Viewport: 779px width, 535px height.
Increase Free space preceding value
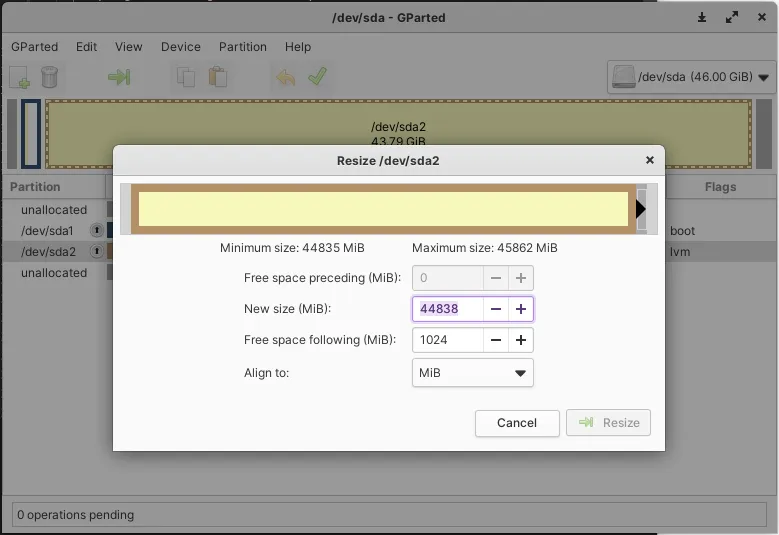click(x=521, y=278)
